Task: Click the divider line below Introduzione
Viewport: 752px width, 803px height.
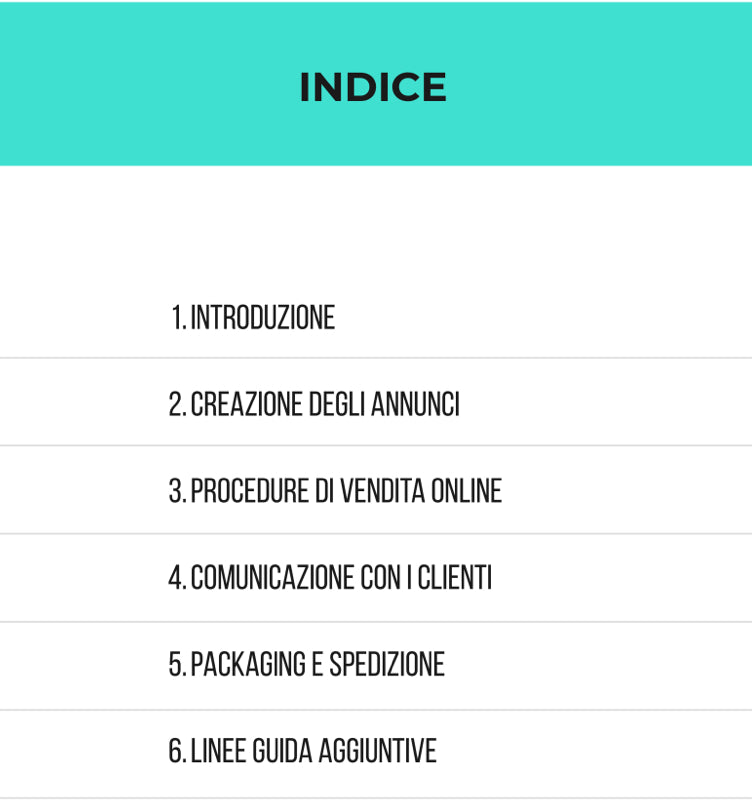Action: [376, 358]
